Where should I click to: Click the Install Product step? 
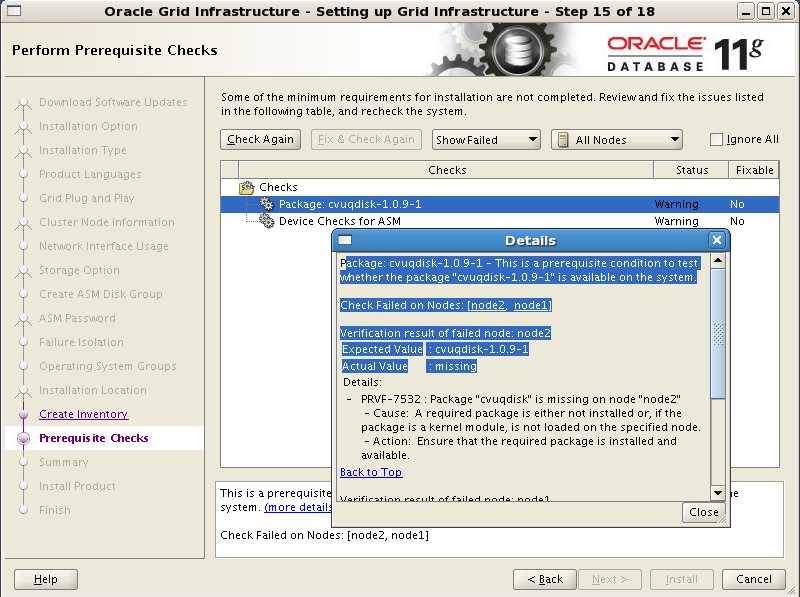(77, 486)
